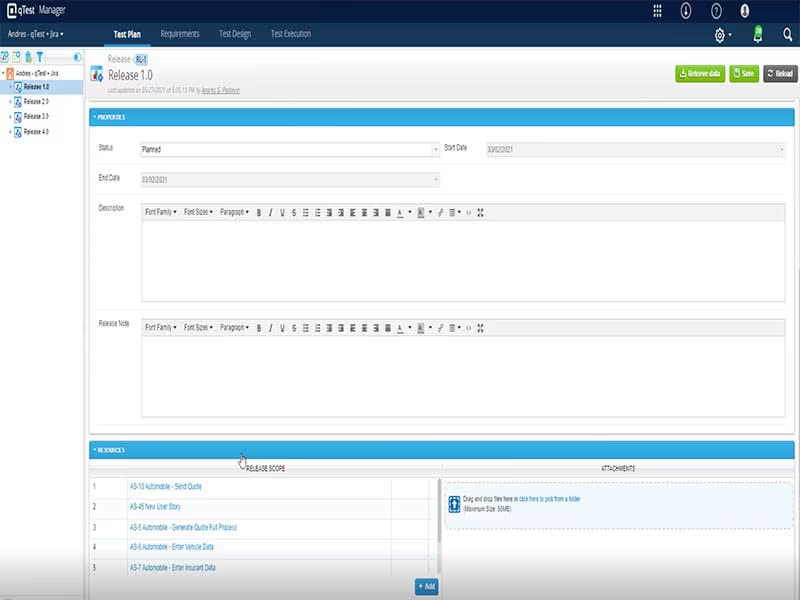Screen dimensions: 800x600
Task: Open the green notifications bell
Action: click(758, 34)
